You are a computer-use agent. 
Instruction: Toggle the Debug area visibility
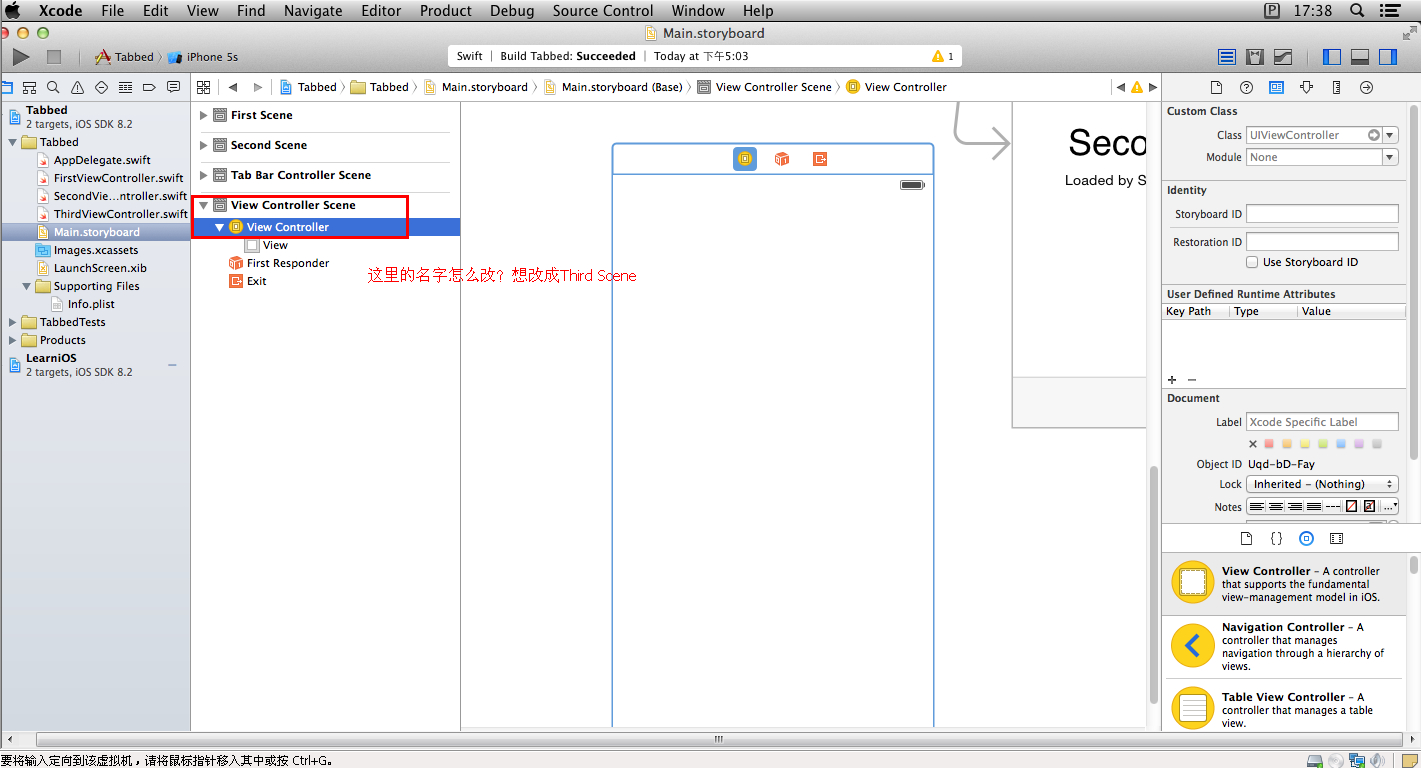click(1360, 57)
